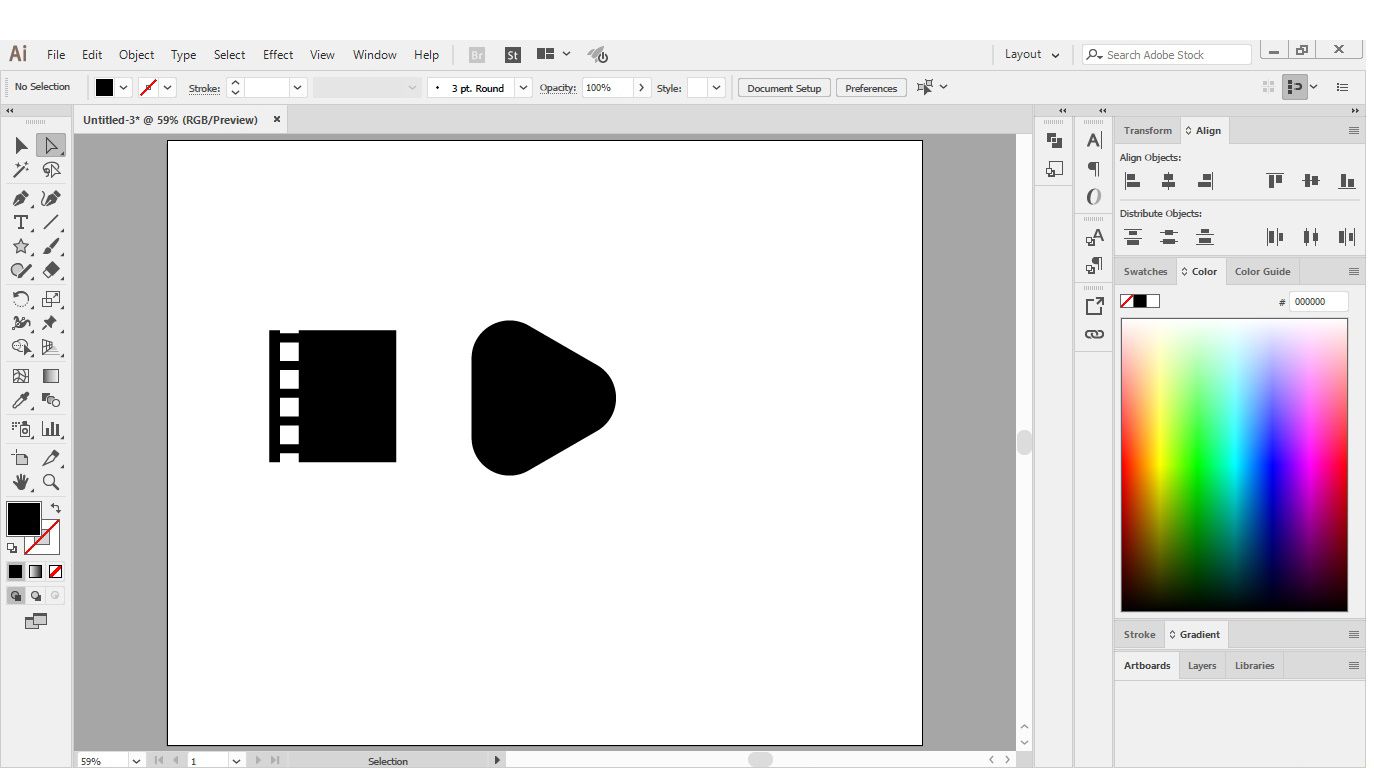The image size is (1374, 768).
Task: Pick a color from the spectrum picker
Action: click(x=1234, y=465)
